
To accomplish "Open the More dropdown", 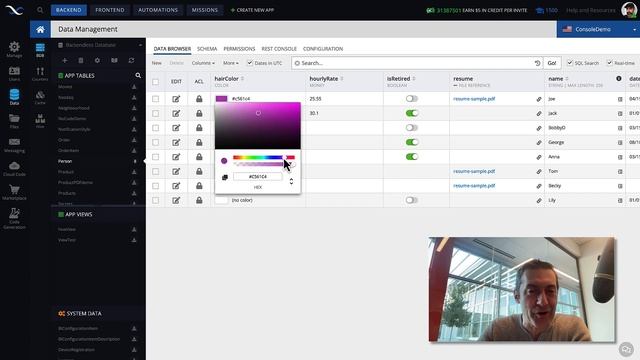I will coord(231,63).
